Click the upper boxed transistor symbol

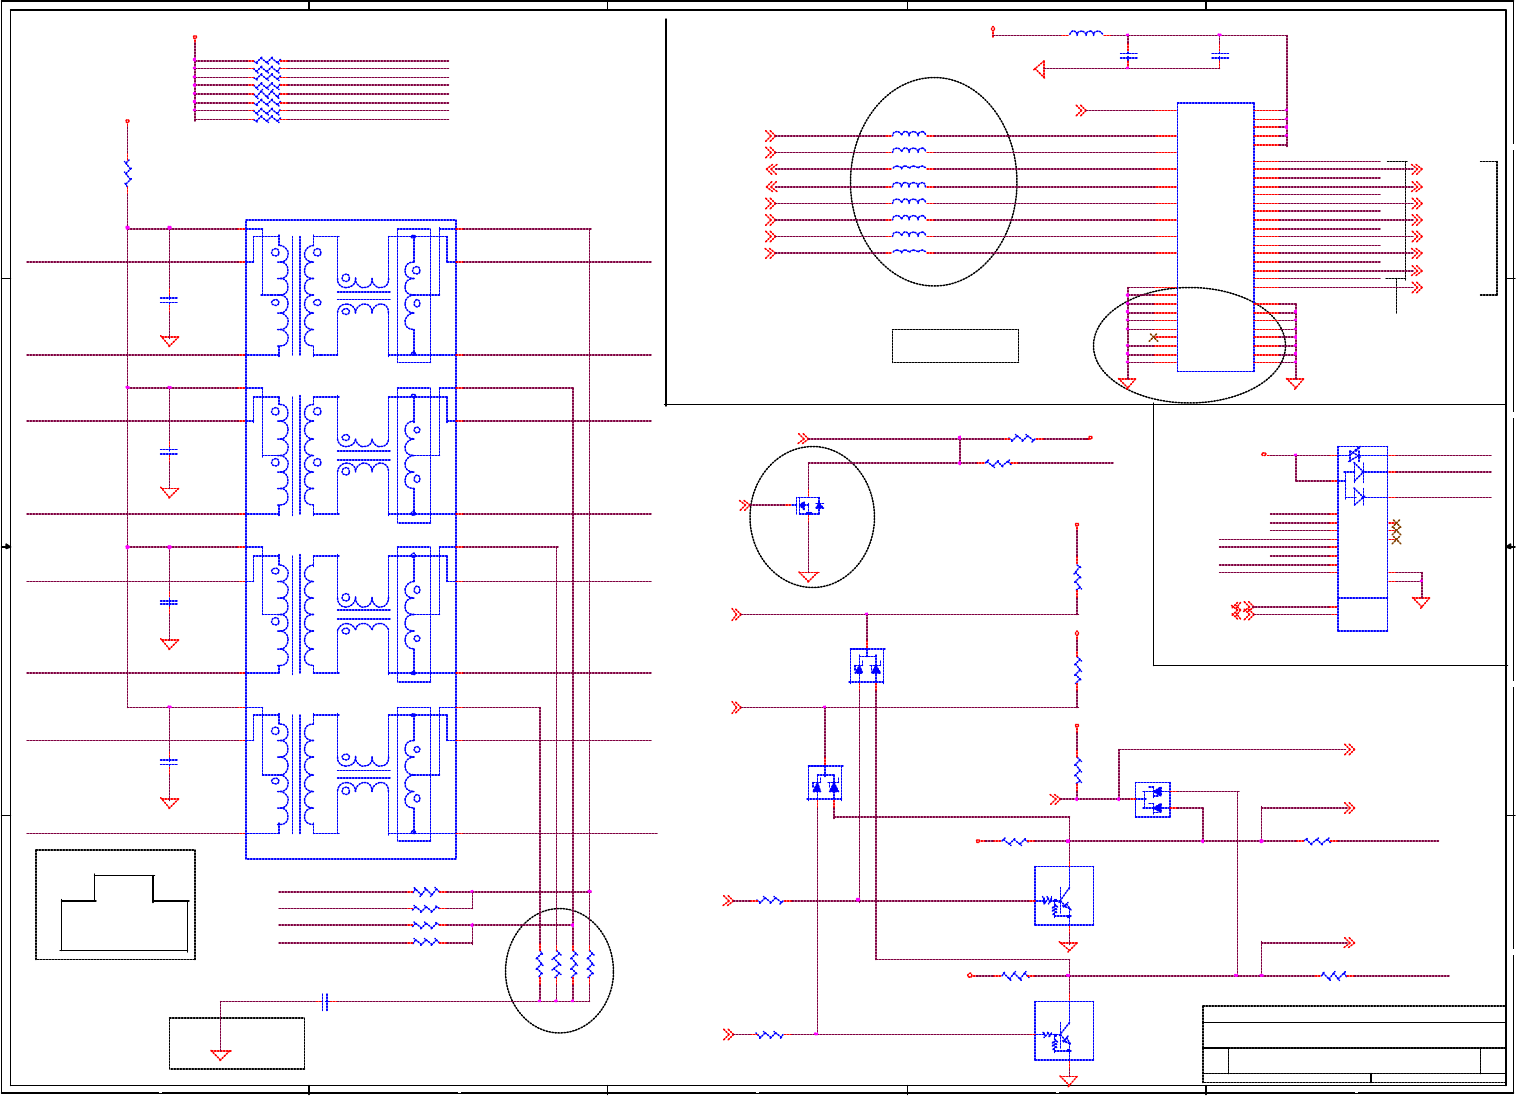pos(1063,896)
